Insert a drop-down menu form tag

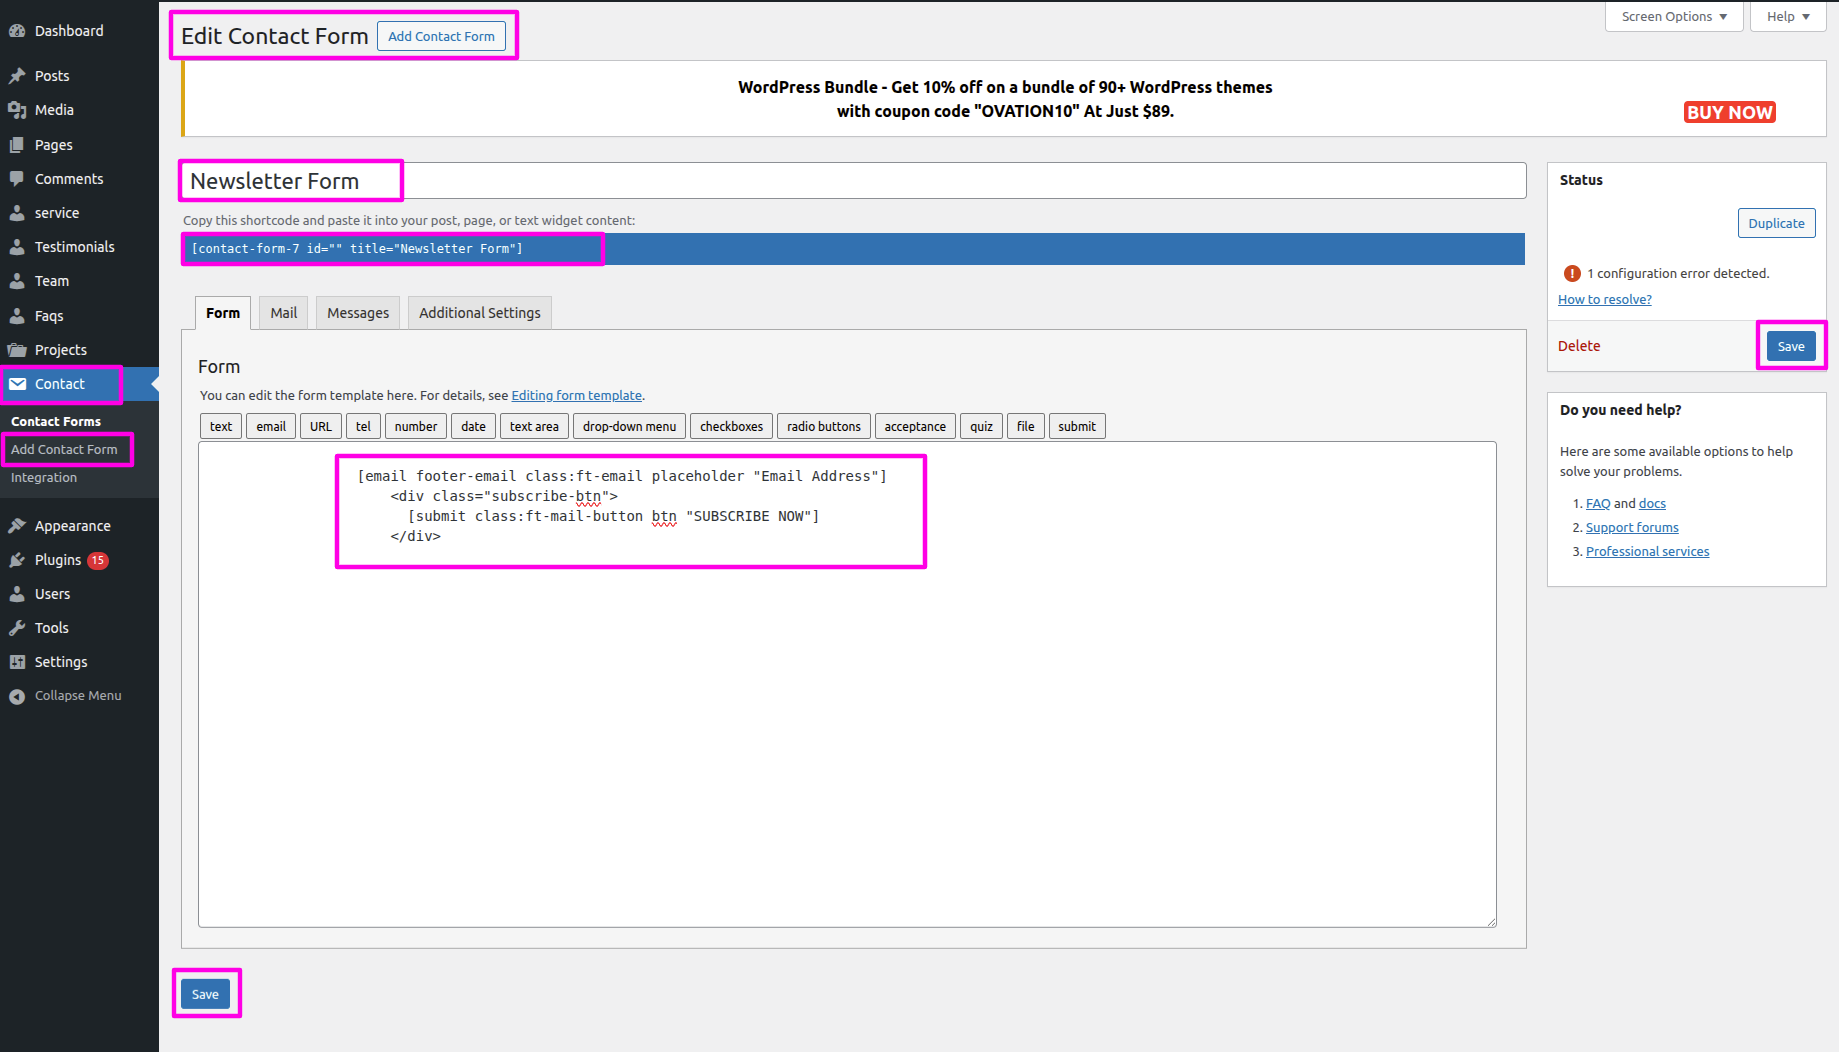[x=629, y=426]
